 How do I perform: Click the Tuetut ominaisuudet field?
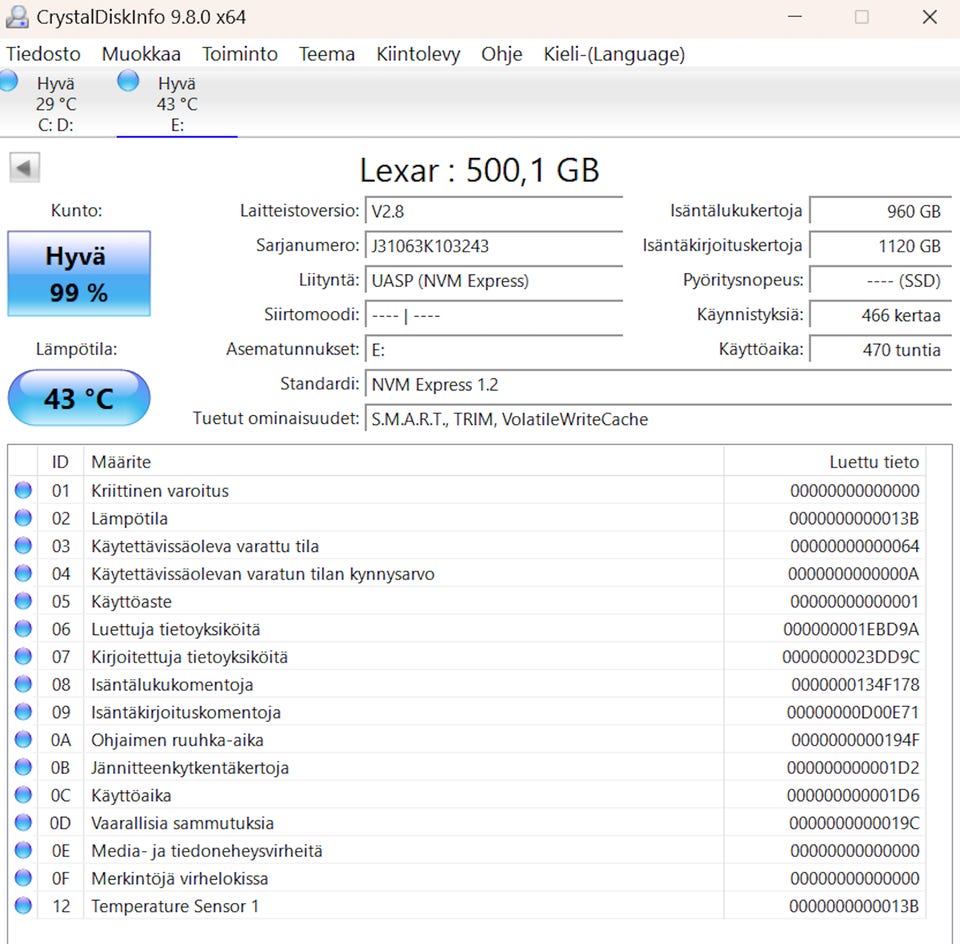coord(658,419)
